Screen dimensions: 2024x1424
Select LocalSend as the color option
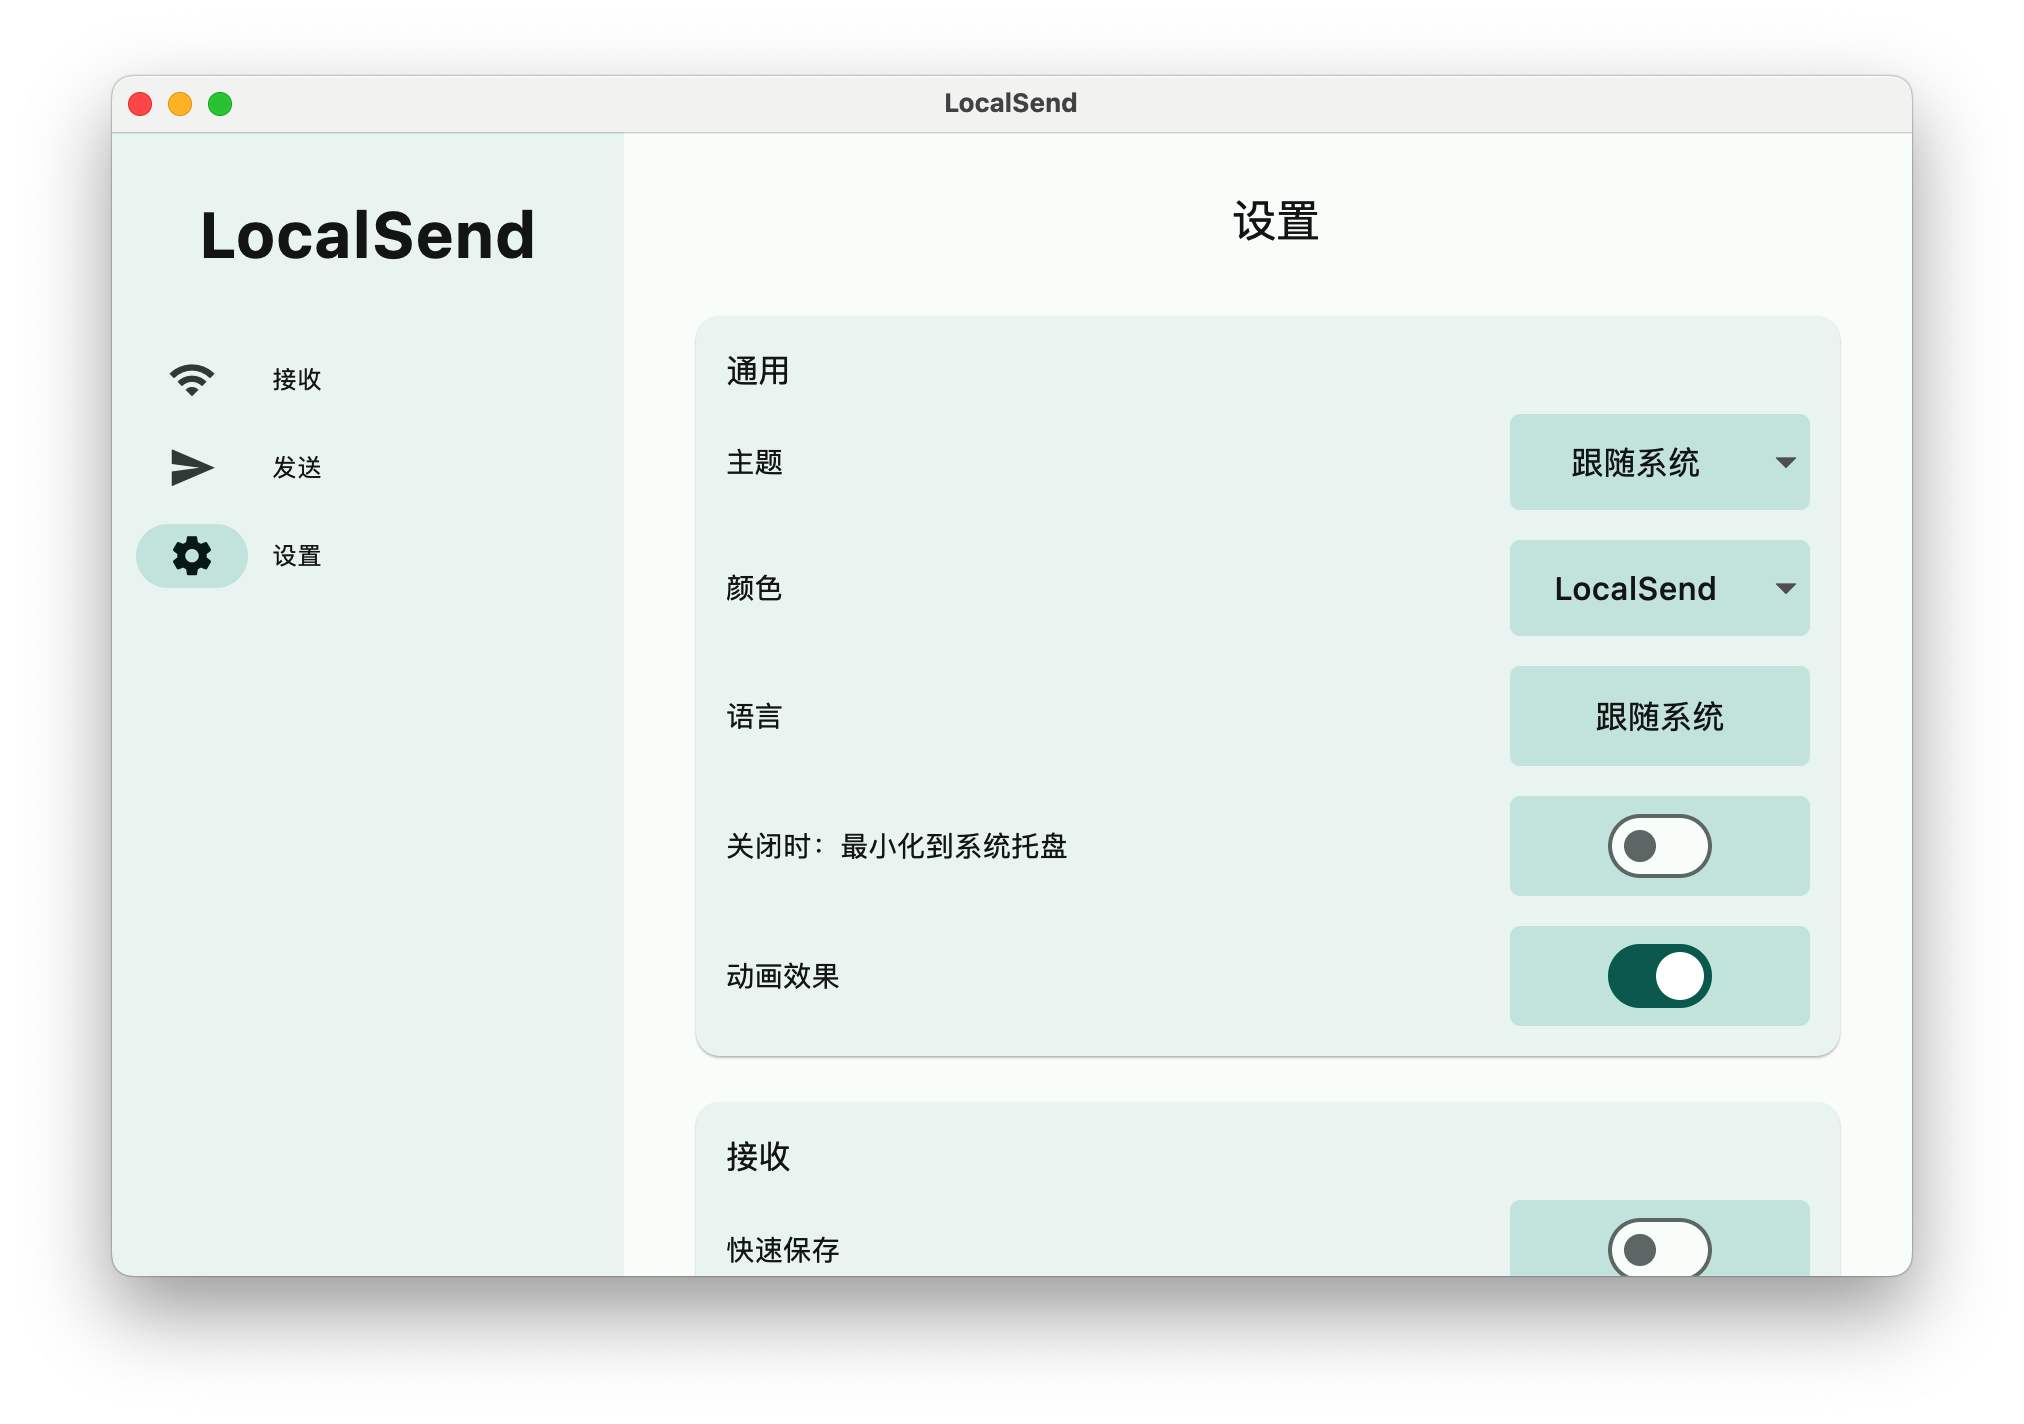pos(1659,588)
